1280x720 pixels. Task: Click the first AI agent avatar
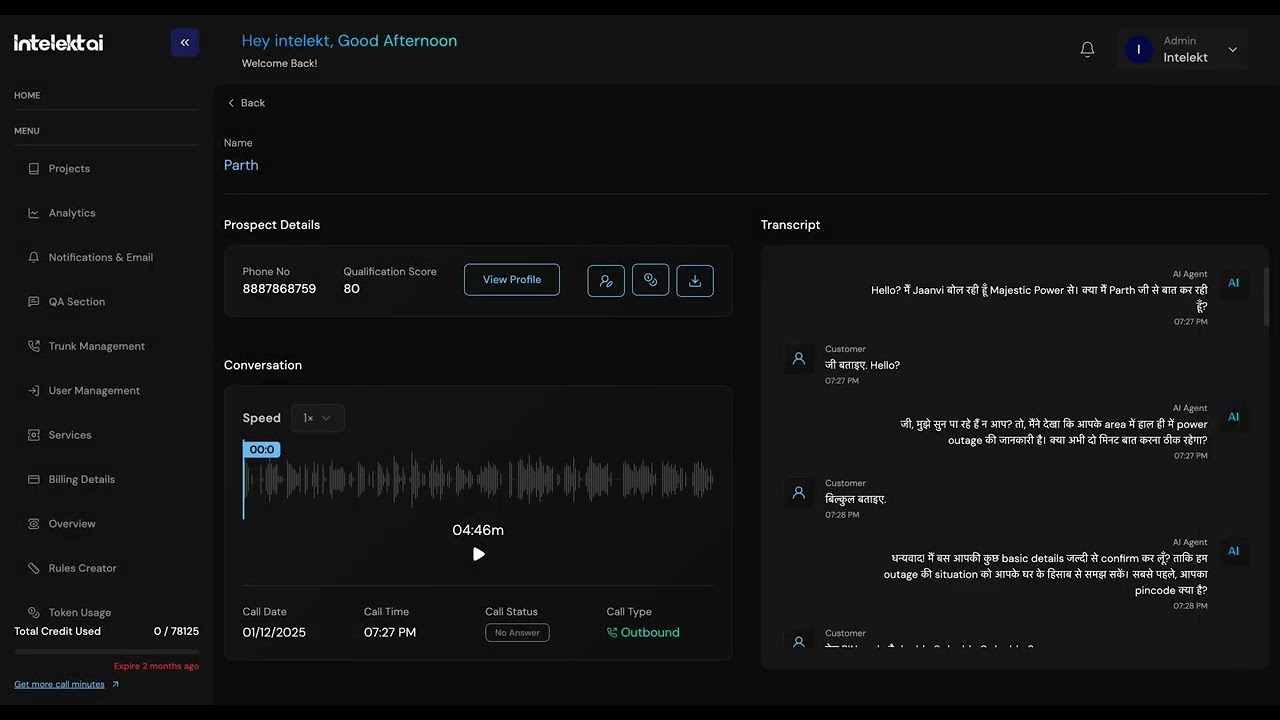(1233, 283)
